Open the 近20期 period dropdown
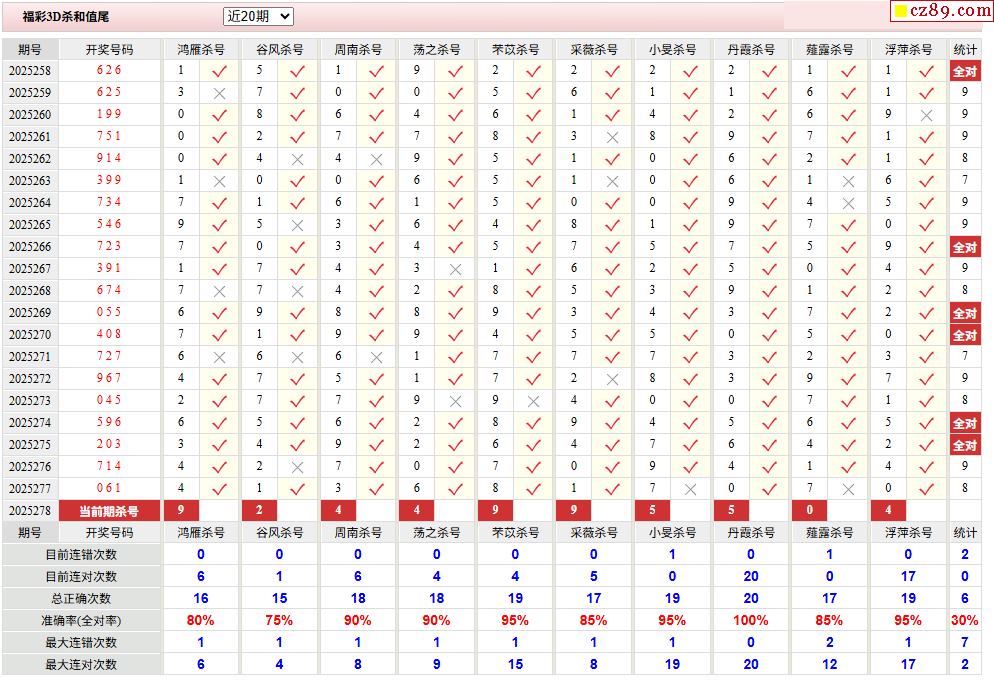This screenshot has width=994, height=681. (258, 16)
